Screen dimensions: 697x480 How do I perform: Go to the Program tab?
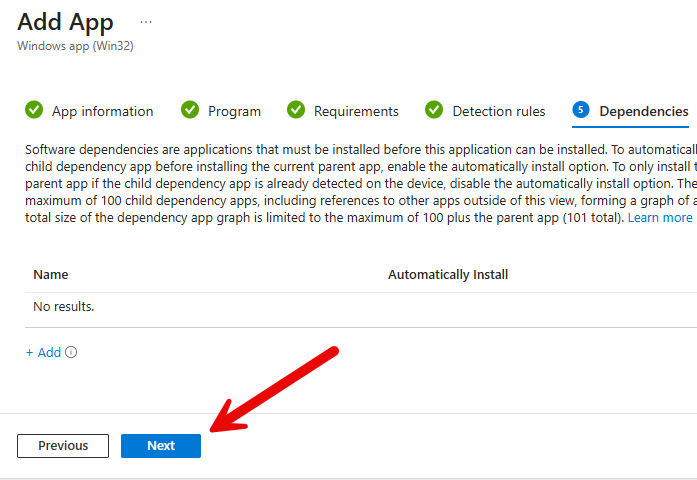[x=234, y=111]
